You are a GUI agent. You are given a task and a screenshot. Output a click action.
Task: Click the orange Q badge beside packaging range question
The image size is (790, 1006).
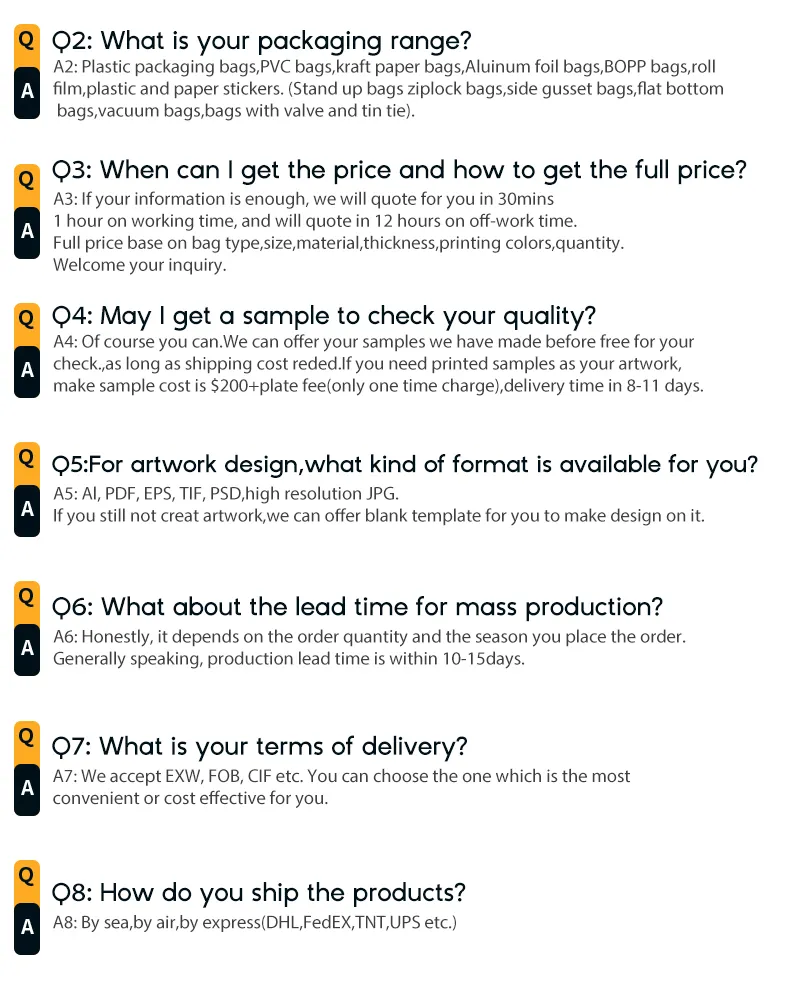tap(27, 40)
